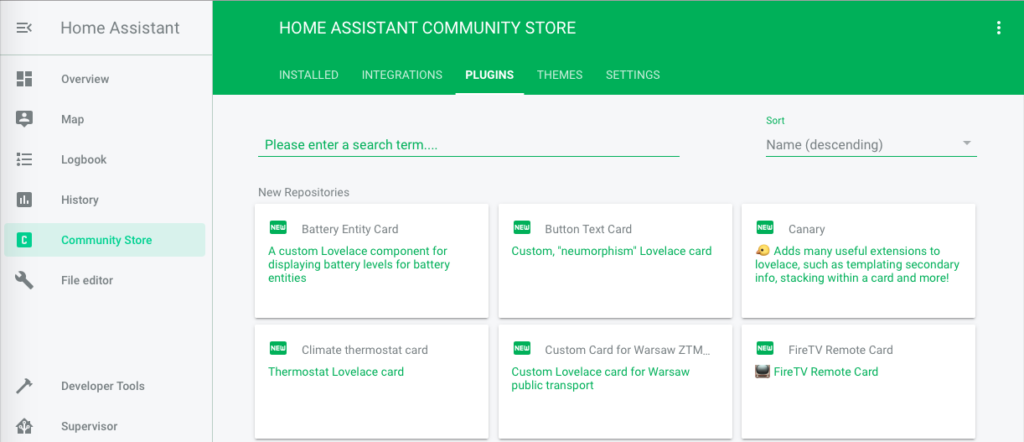Switch to the Installed tab

309,75
